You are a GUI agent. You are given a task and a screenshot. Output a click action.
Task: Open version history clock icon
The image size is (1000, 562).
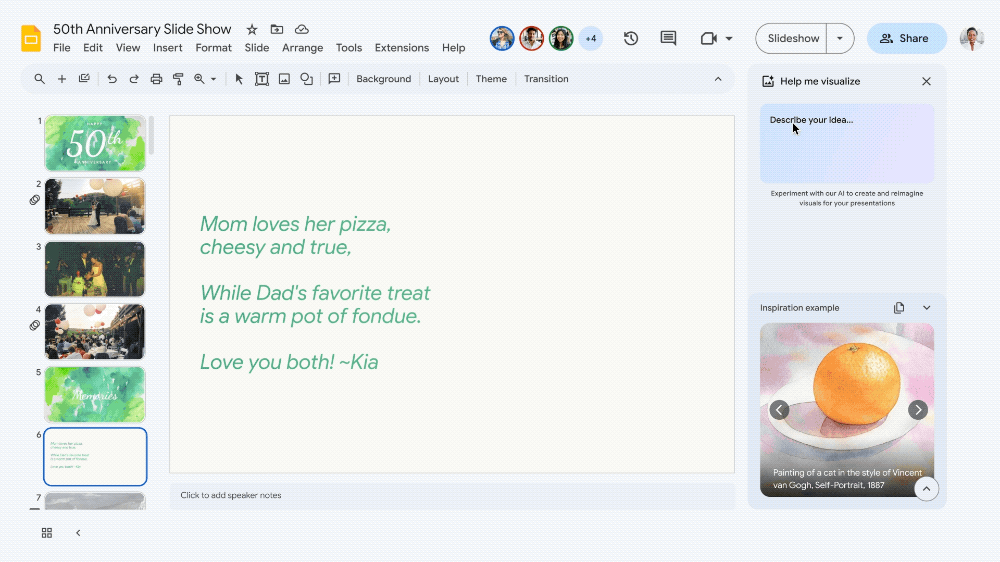[631, 39]
